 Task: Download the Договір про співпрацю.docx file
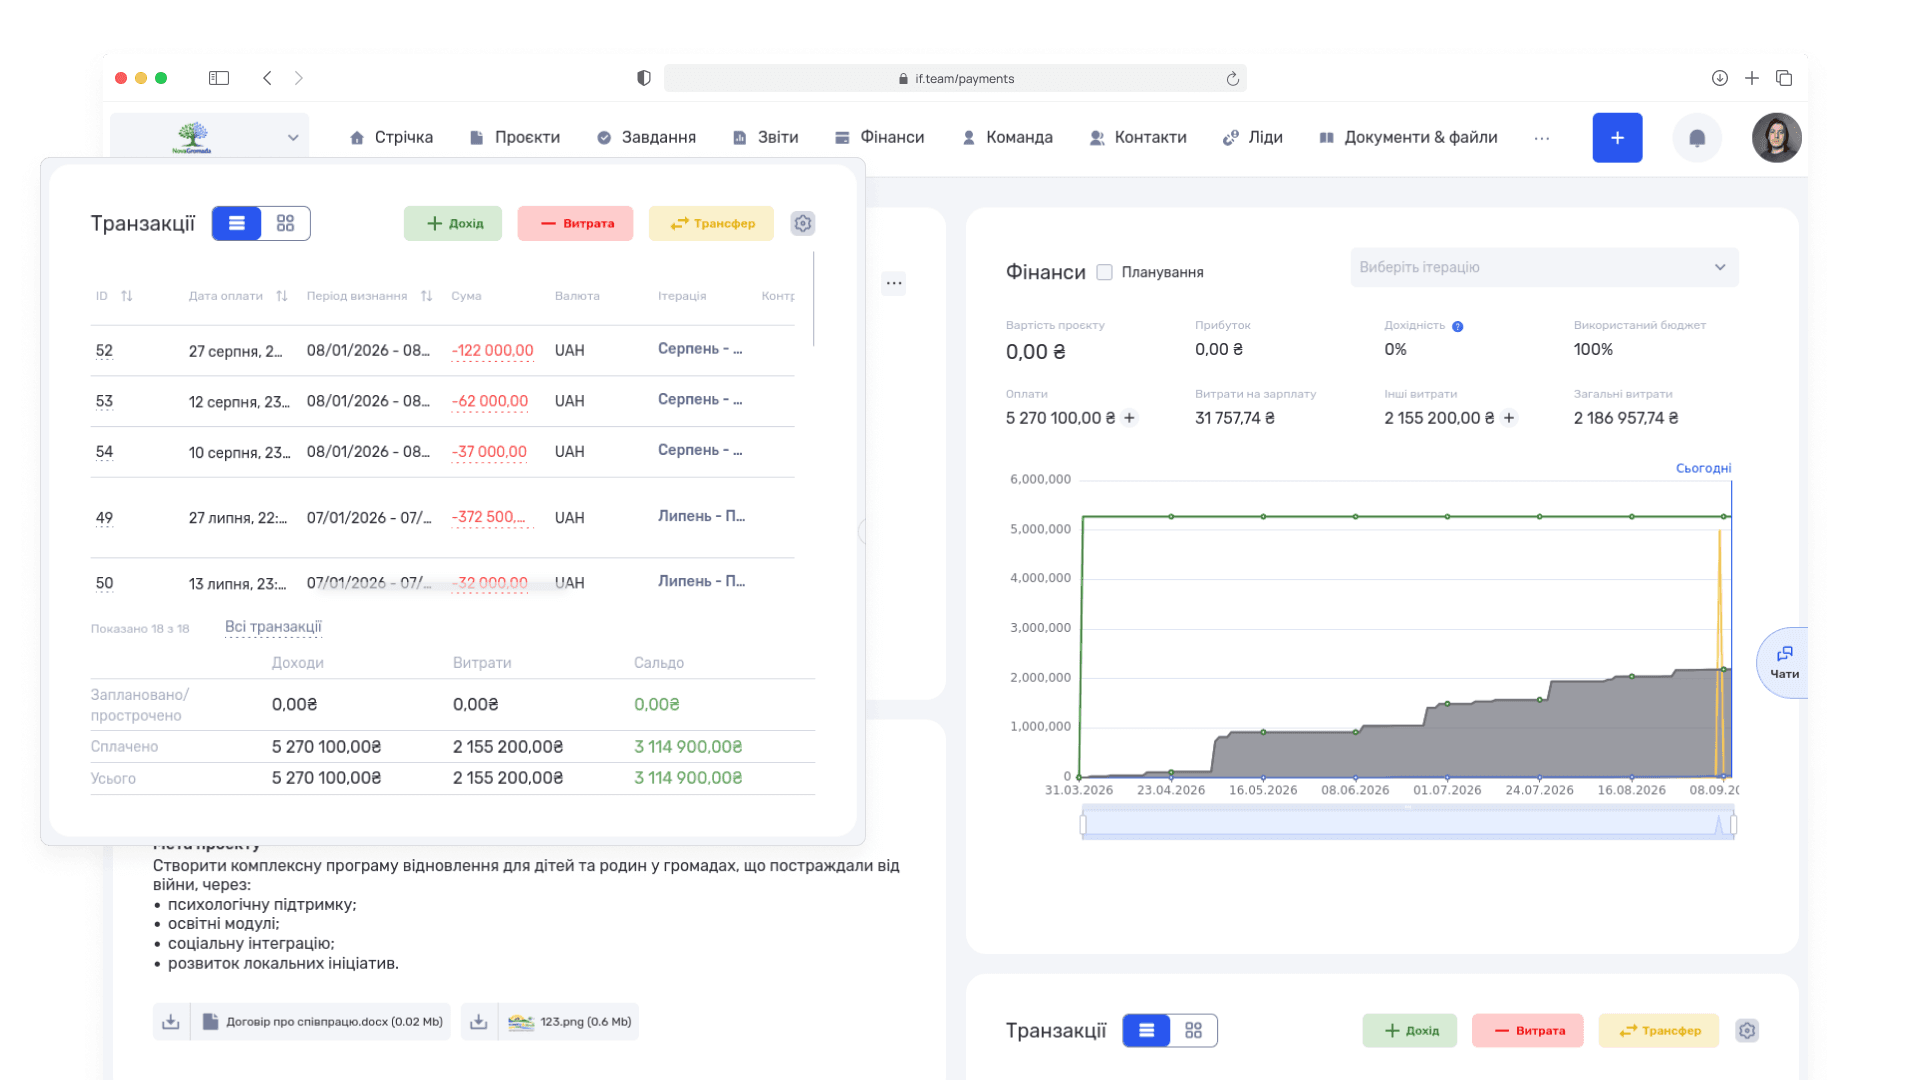click(x=171, y=1021)
